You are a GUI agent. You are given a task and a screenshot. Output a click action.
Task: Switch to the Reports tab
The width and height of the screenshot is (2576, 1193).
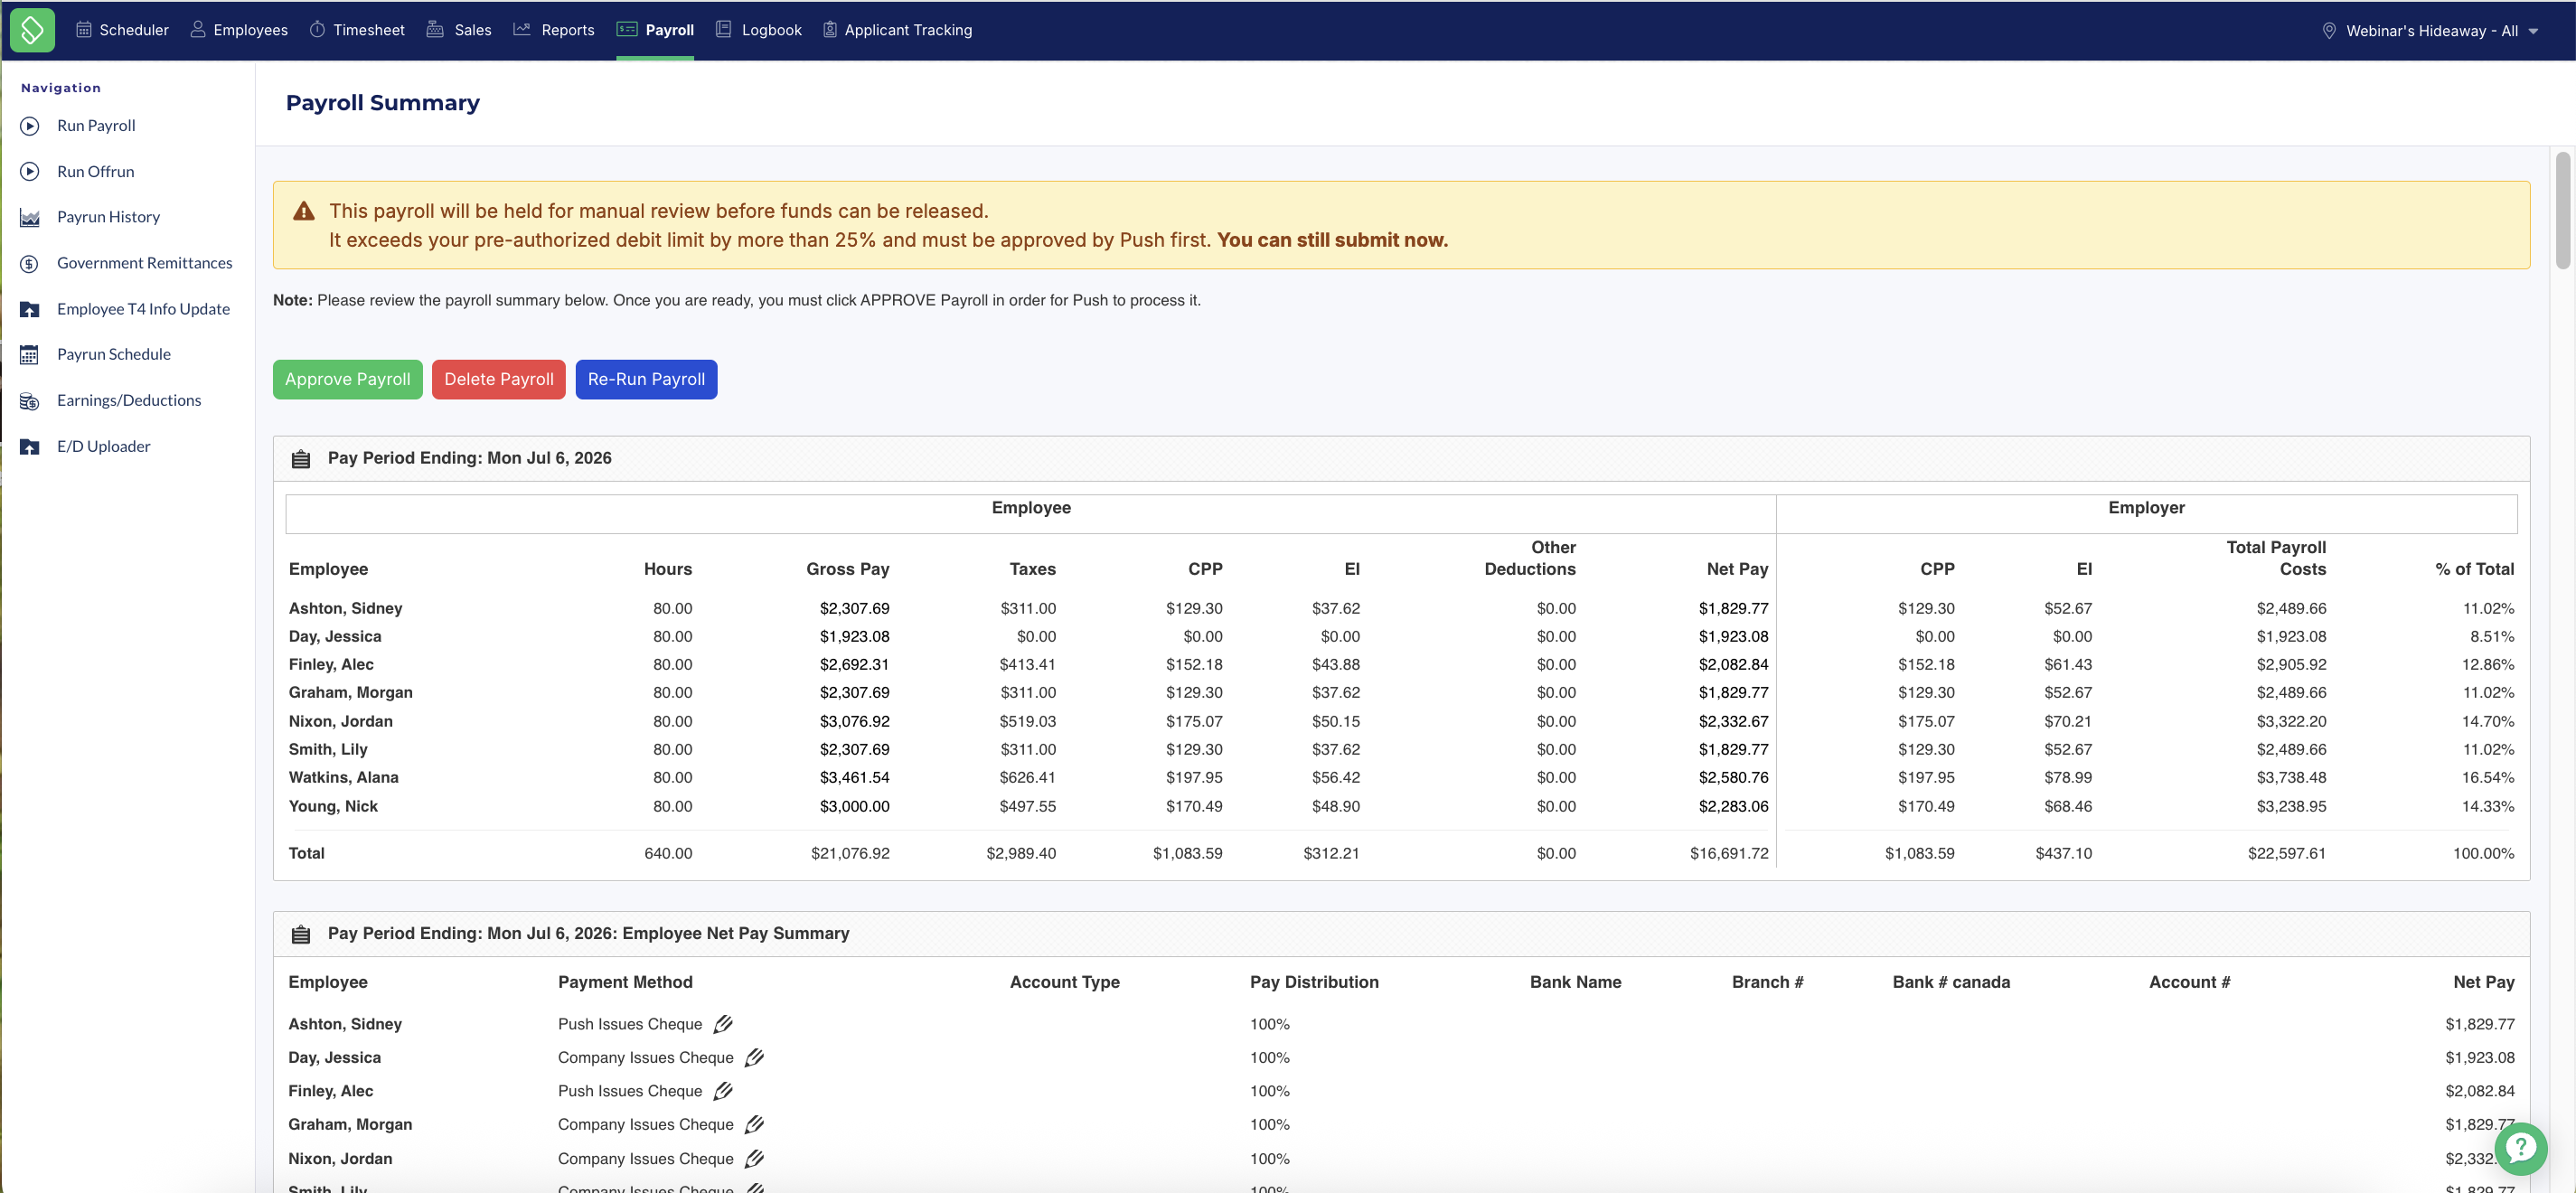tap(554, 30)
